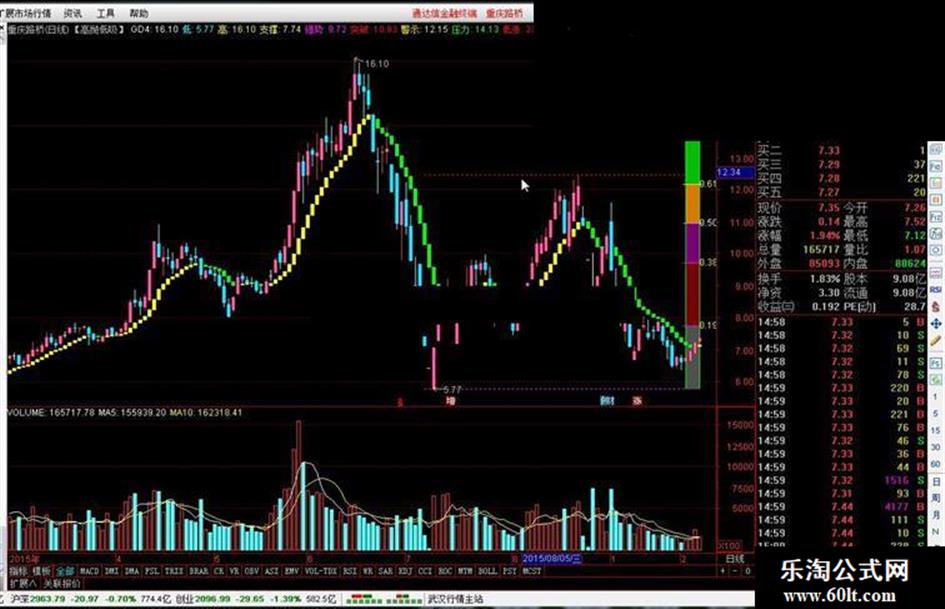Click the trade row with volume 4177
This screenshot has width=945, height=609.
click(x=841, y=506)
